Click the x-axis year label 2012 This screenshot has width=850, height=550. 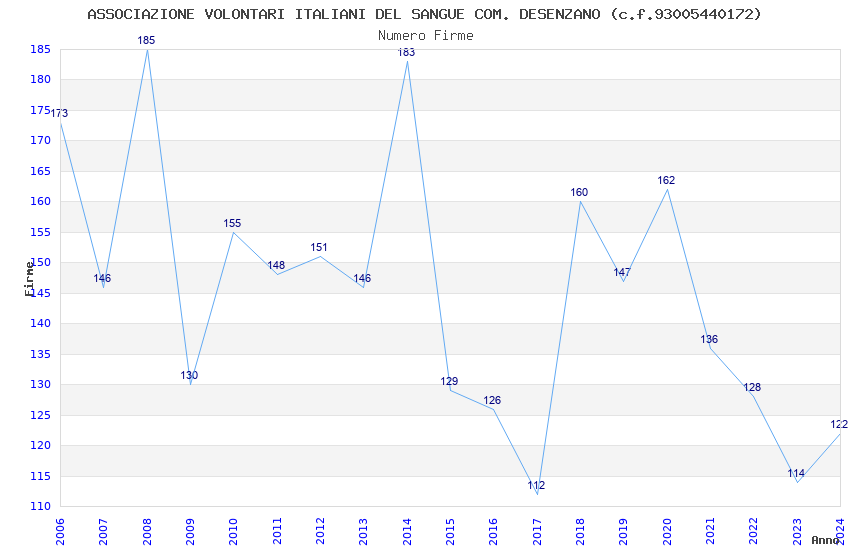[x=320, y=531]
